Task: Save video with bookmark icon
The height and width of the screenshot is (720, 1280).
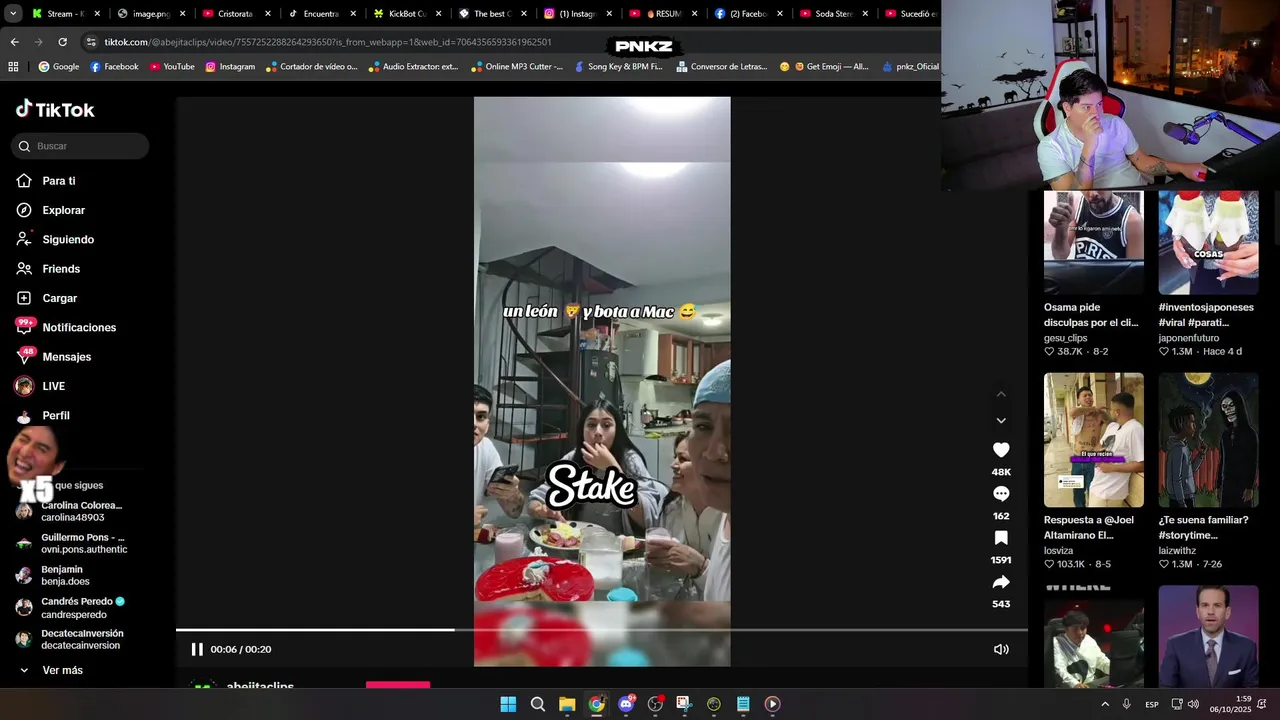Action: point(1001,538)
